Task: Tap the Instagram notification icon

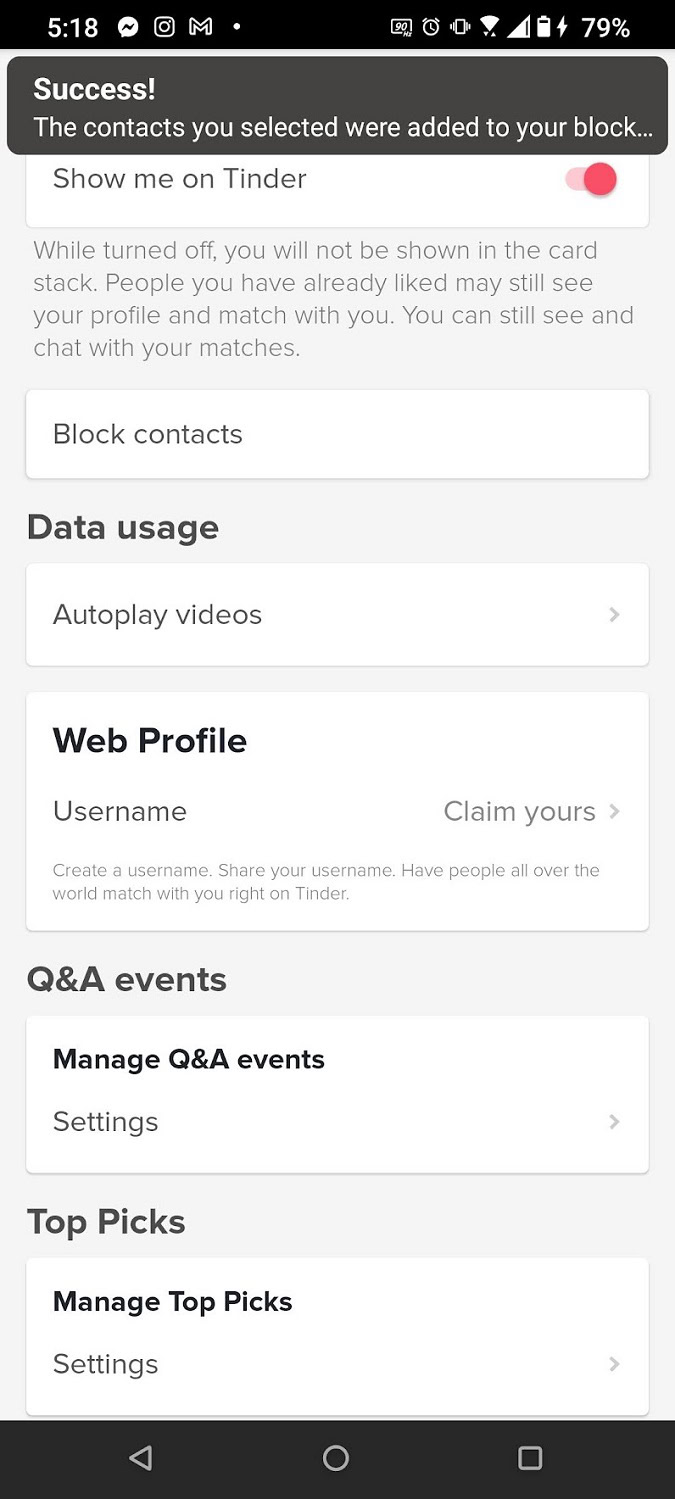Action: pos(164,27)
